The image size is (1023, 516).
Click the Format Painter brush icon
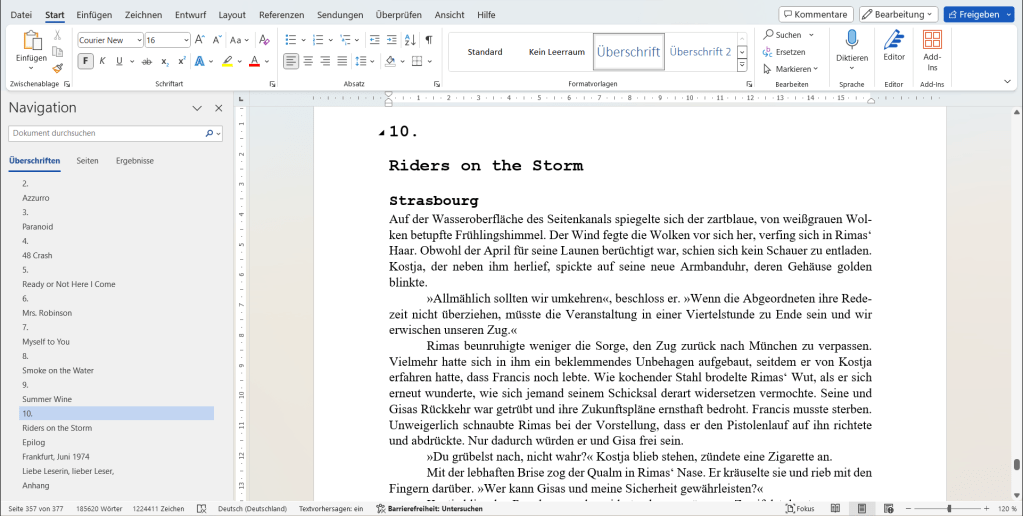click(58, 68)
